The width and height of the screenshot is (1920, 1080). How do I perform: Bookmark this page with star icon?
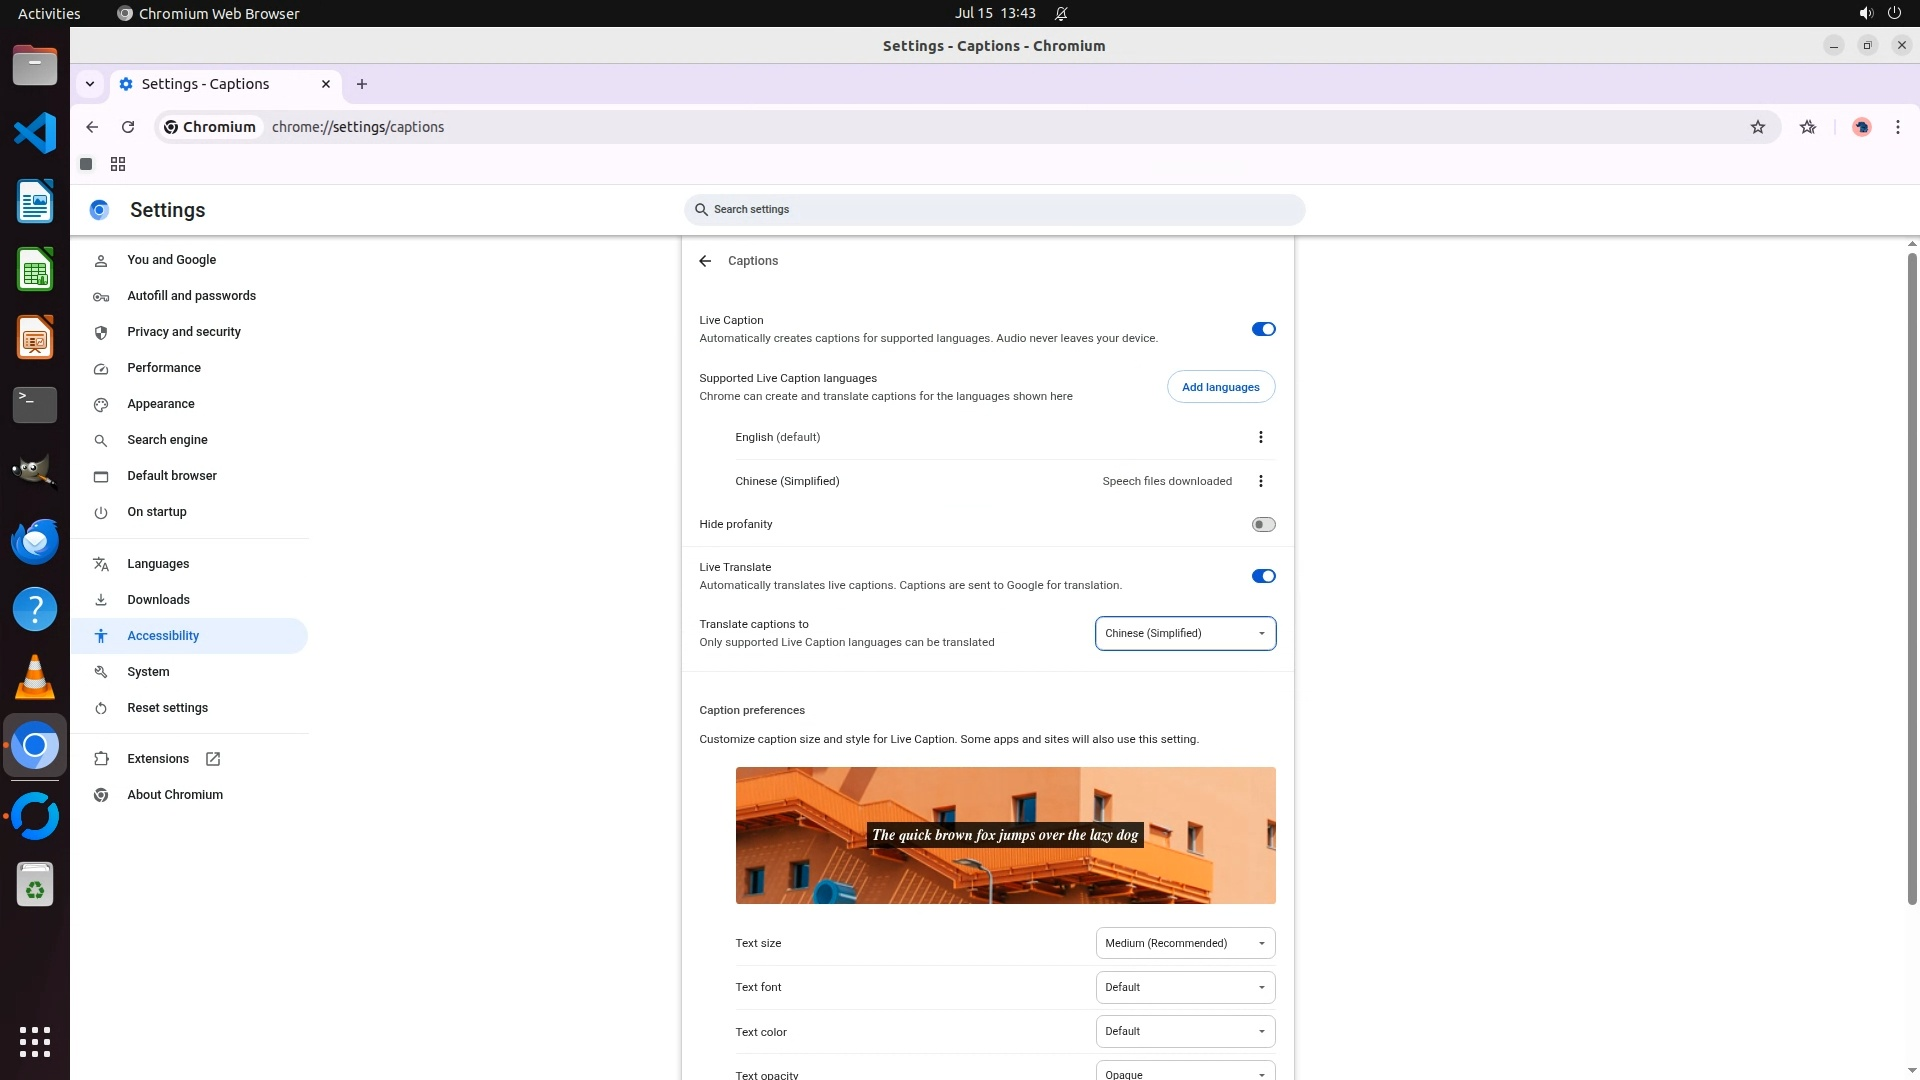point(1757,127)
